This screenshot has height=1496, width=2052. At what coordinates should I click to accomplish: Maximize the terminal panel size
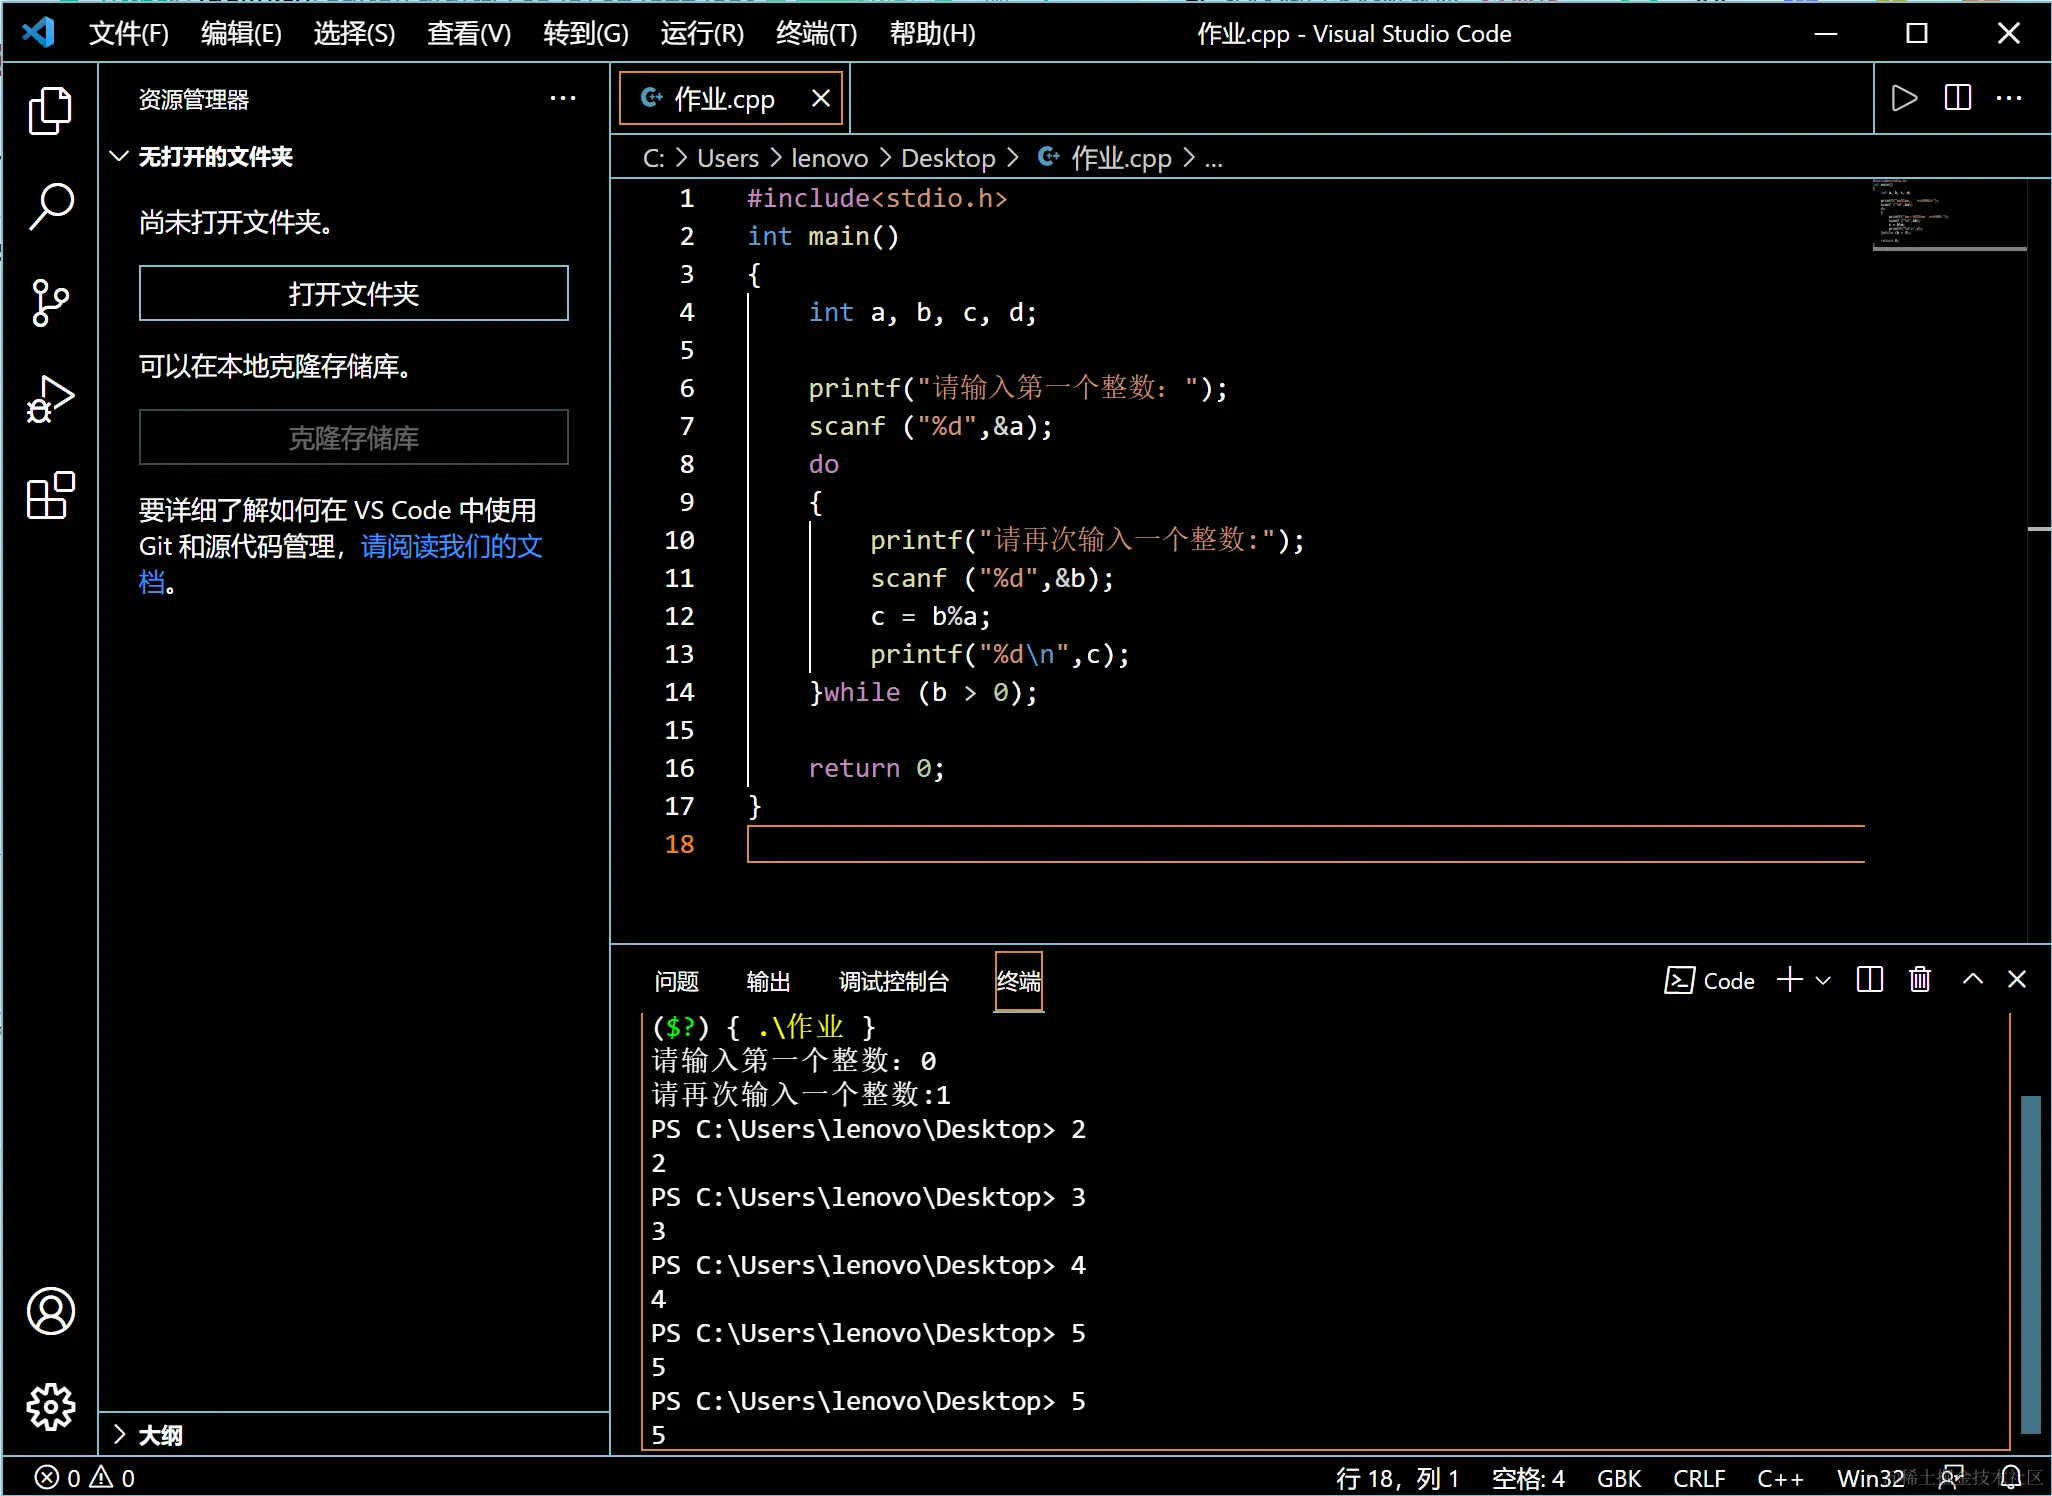click(x=1972, y=980)
